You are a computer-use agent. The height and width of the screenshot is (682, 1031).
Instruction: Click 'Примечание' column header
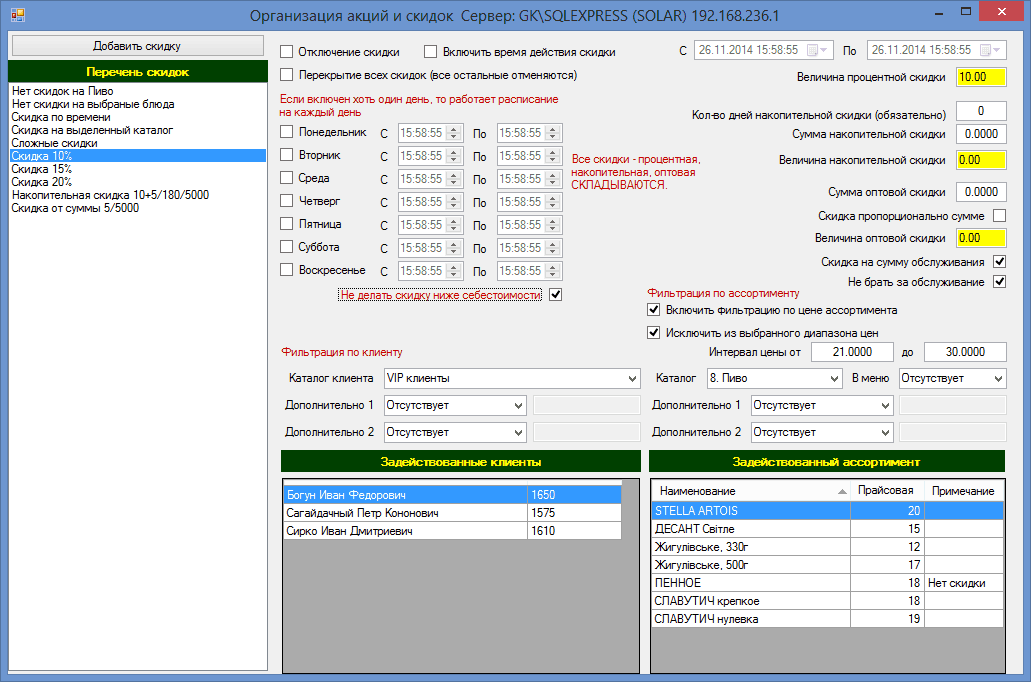[963, 491]
